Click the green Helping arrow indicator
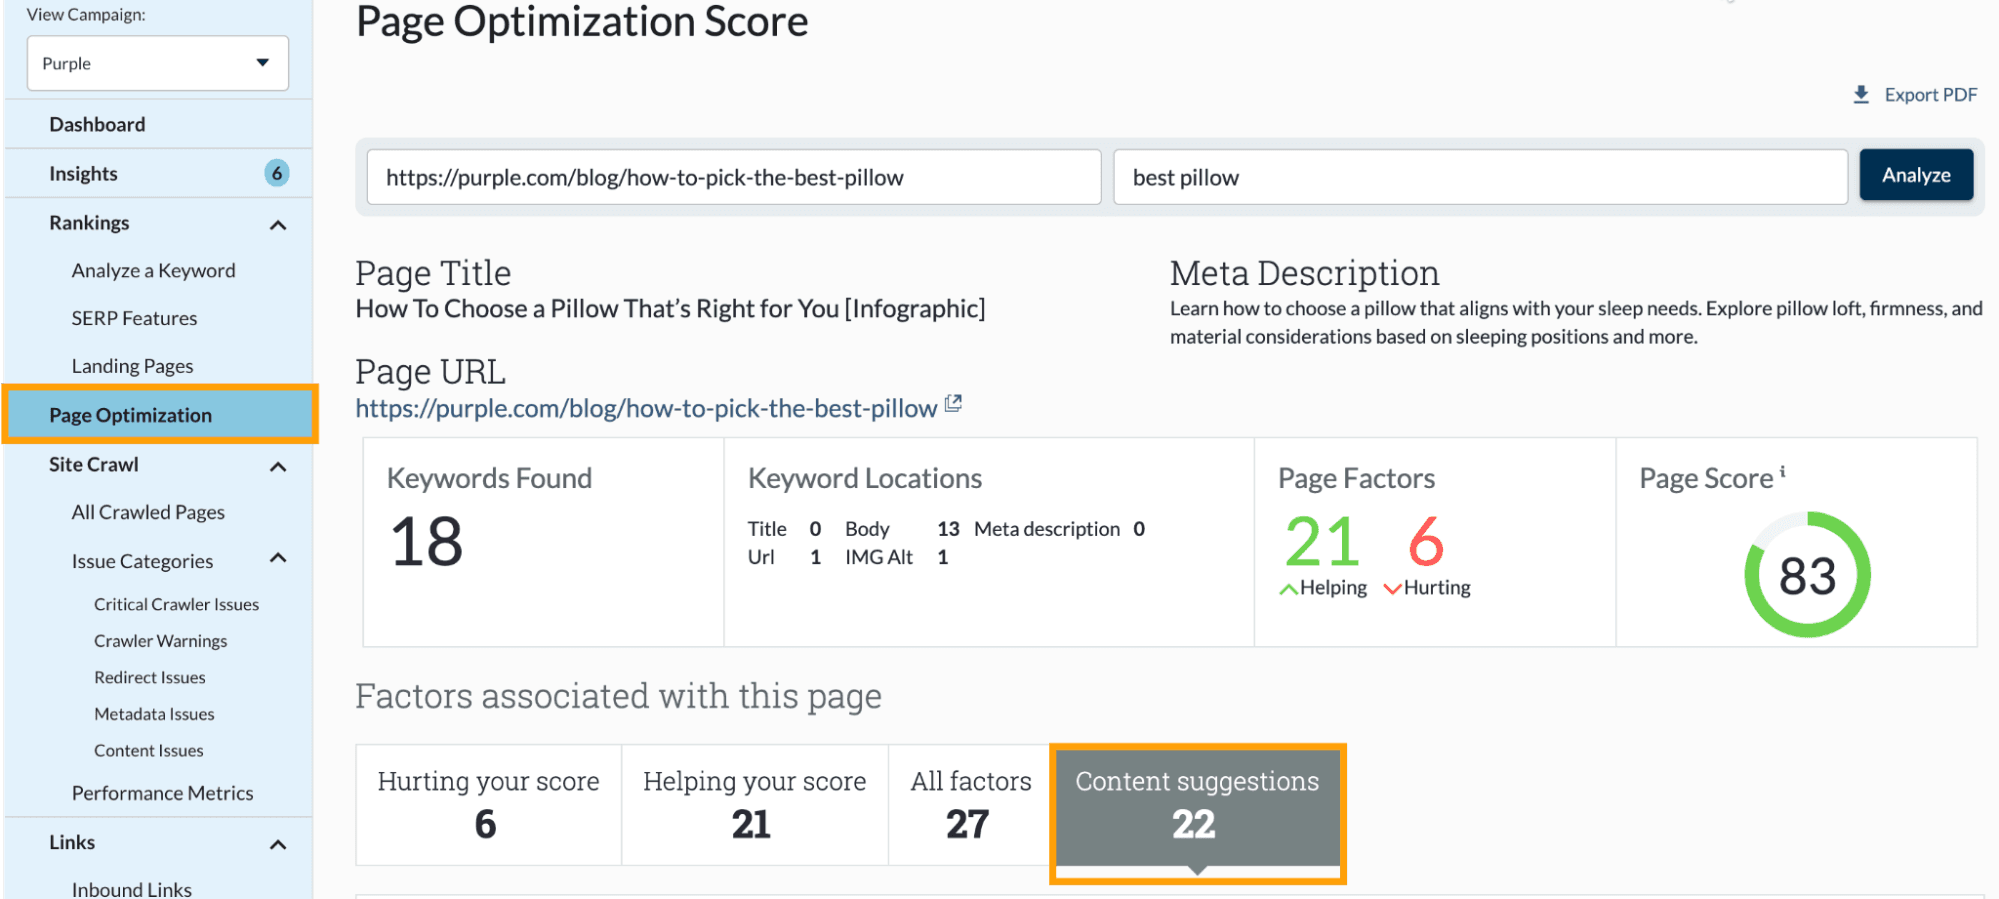 [x=1288, y=589]
